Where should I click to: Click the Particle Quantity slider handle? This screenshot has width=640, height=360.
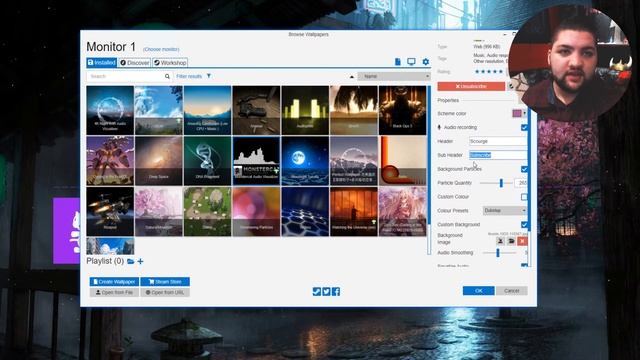tap(501, 183)
